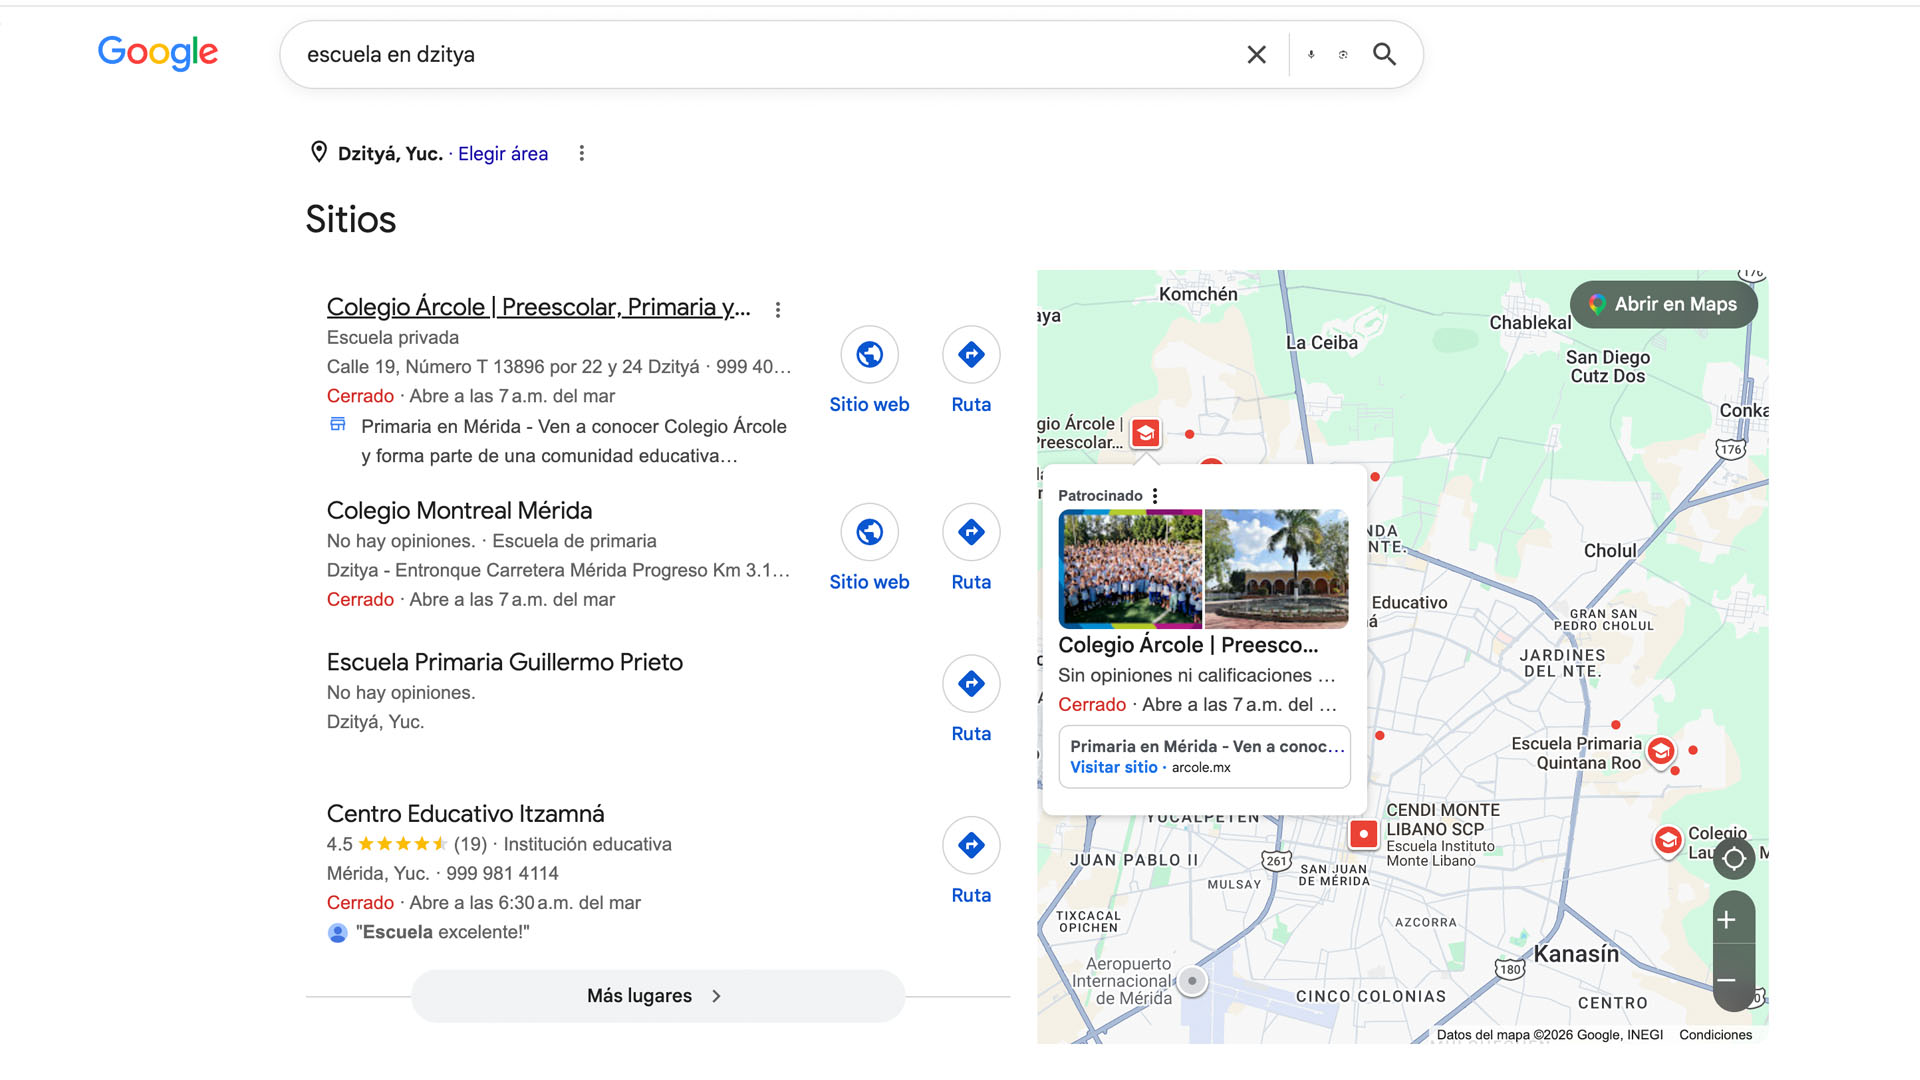Click the Ruta directions icon for Centro Educativo Itzamná
This screenshot has width=1920, height=1080.
coord(971,846)
